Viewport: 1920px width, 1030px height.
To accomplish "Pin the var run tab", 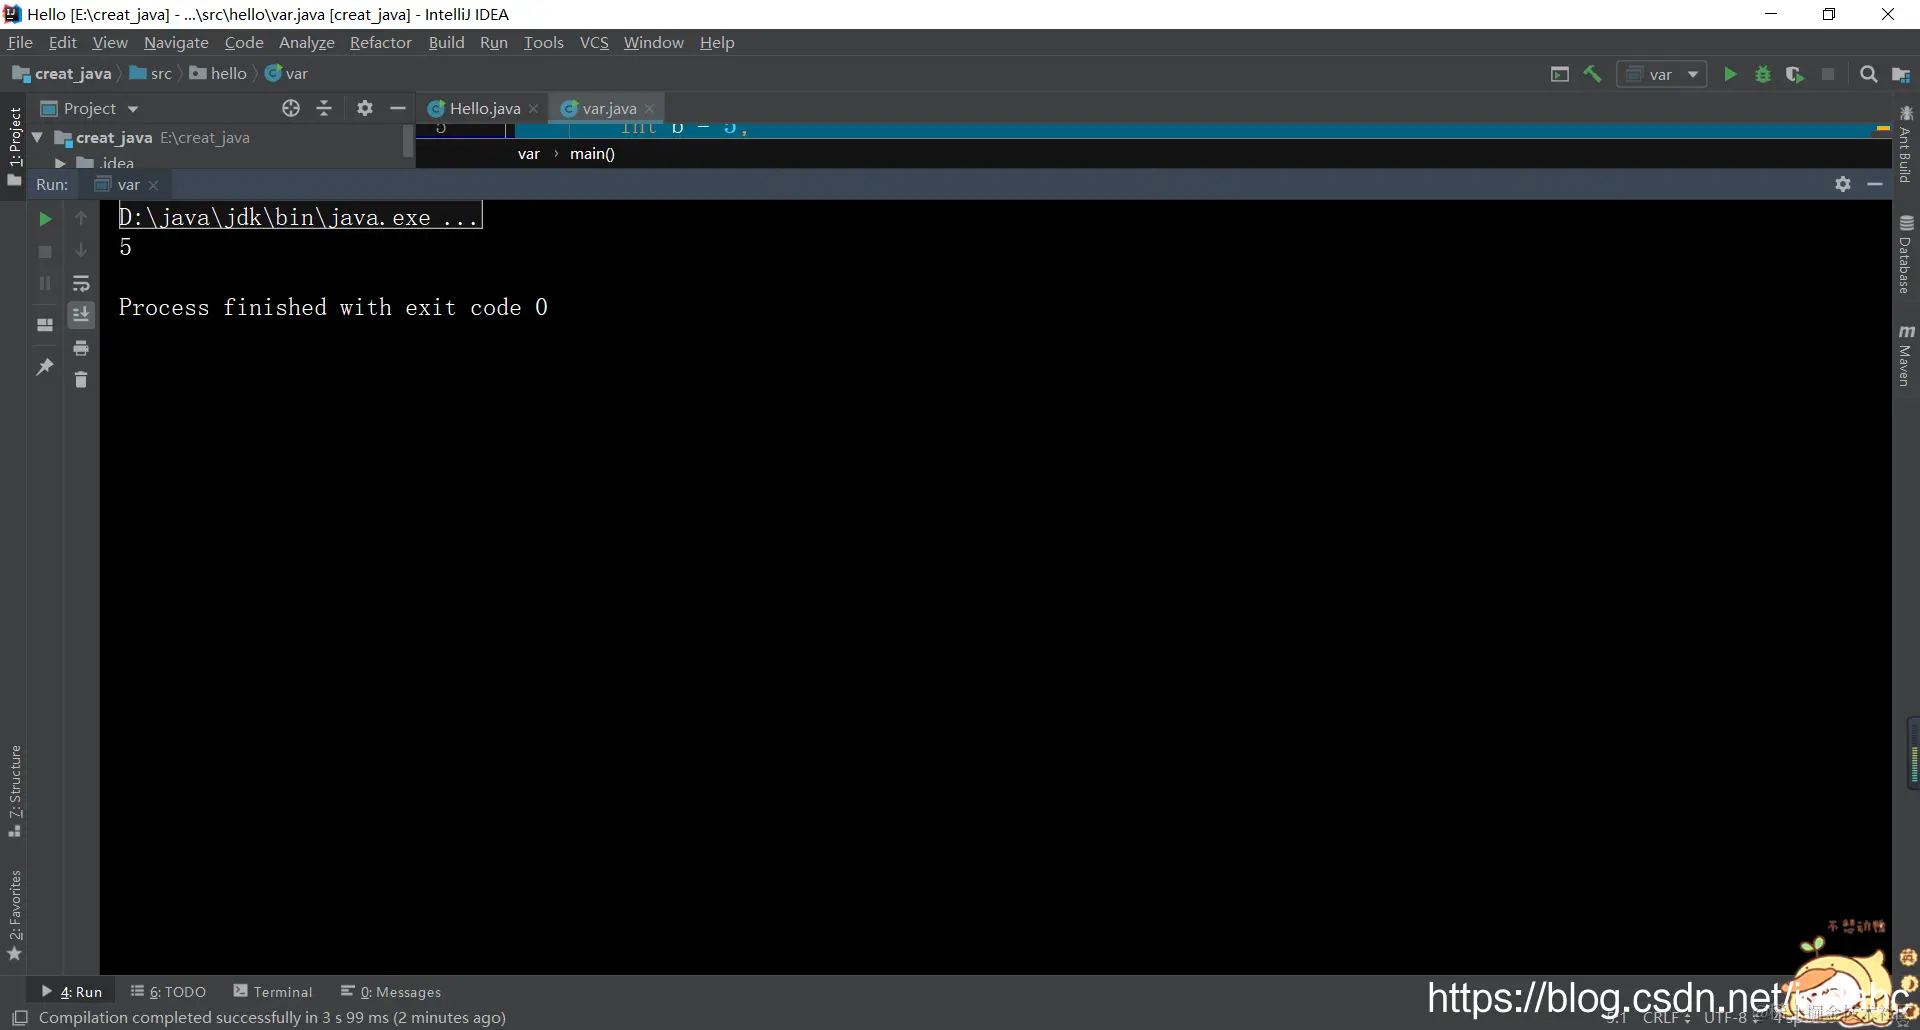I will 45,367.
